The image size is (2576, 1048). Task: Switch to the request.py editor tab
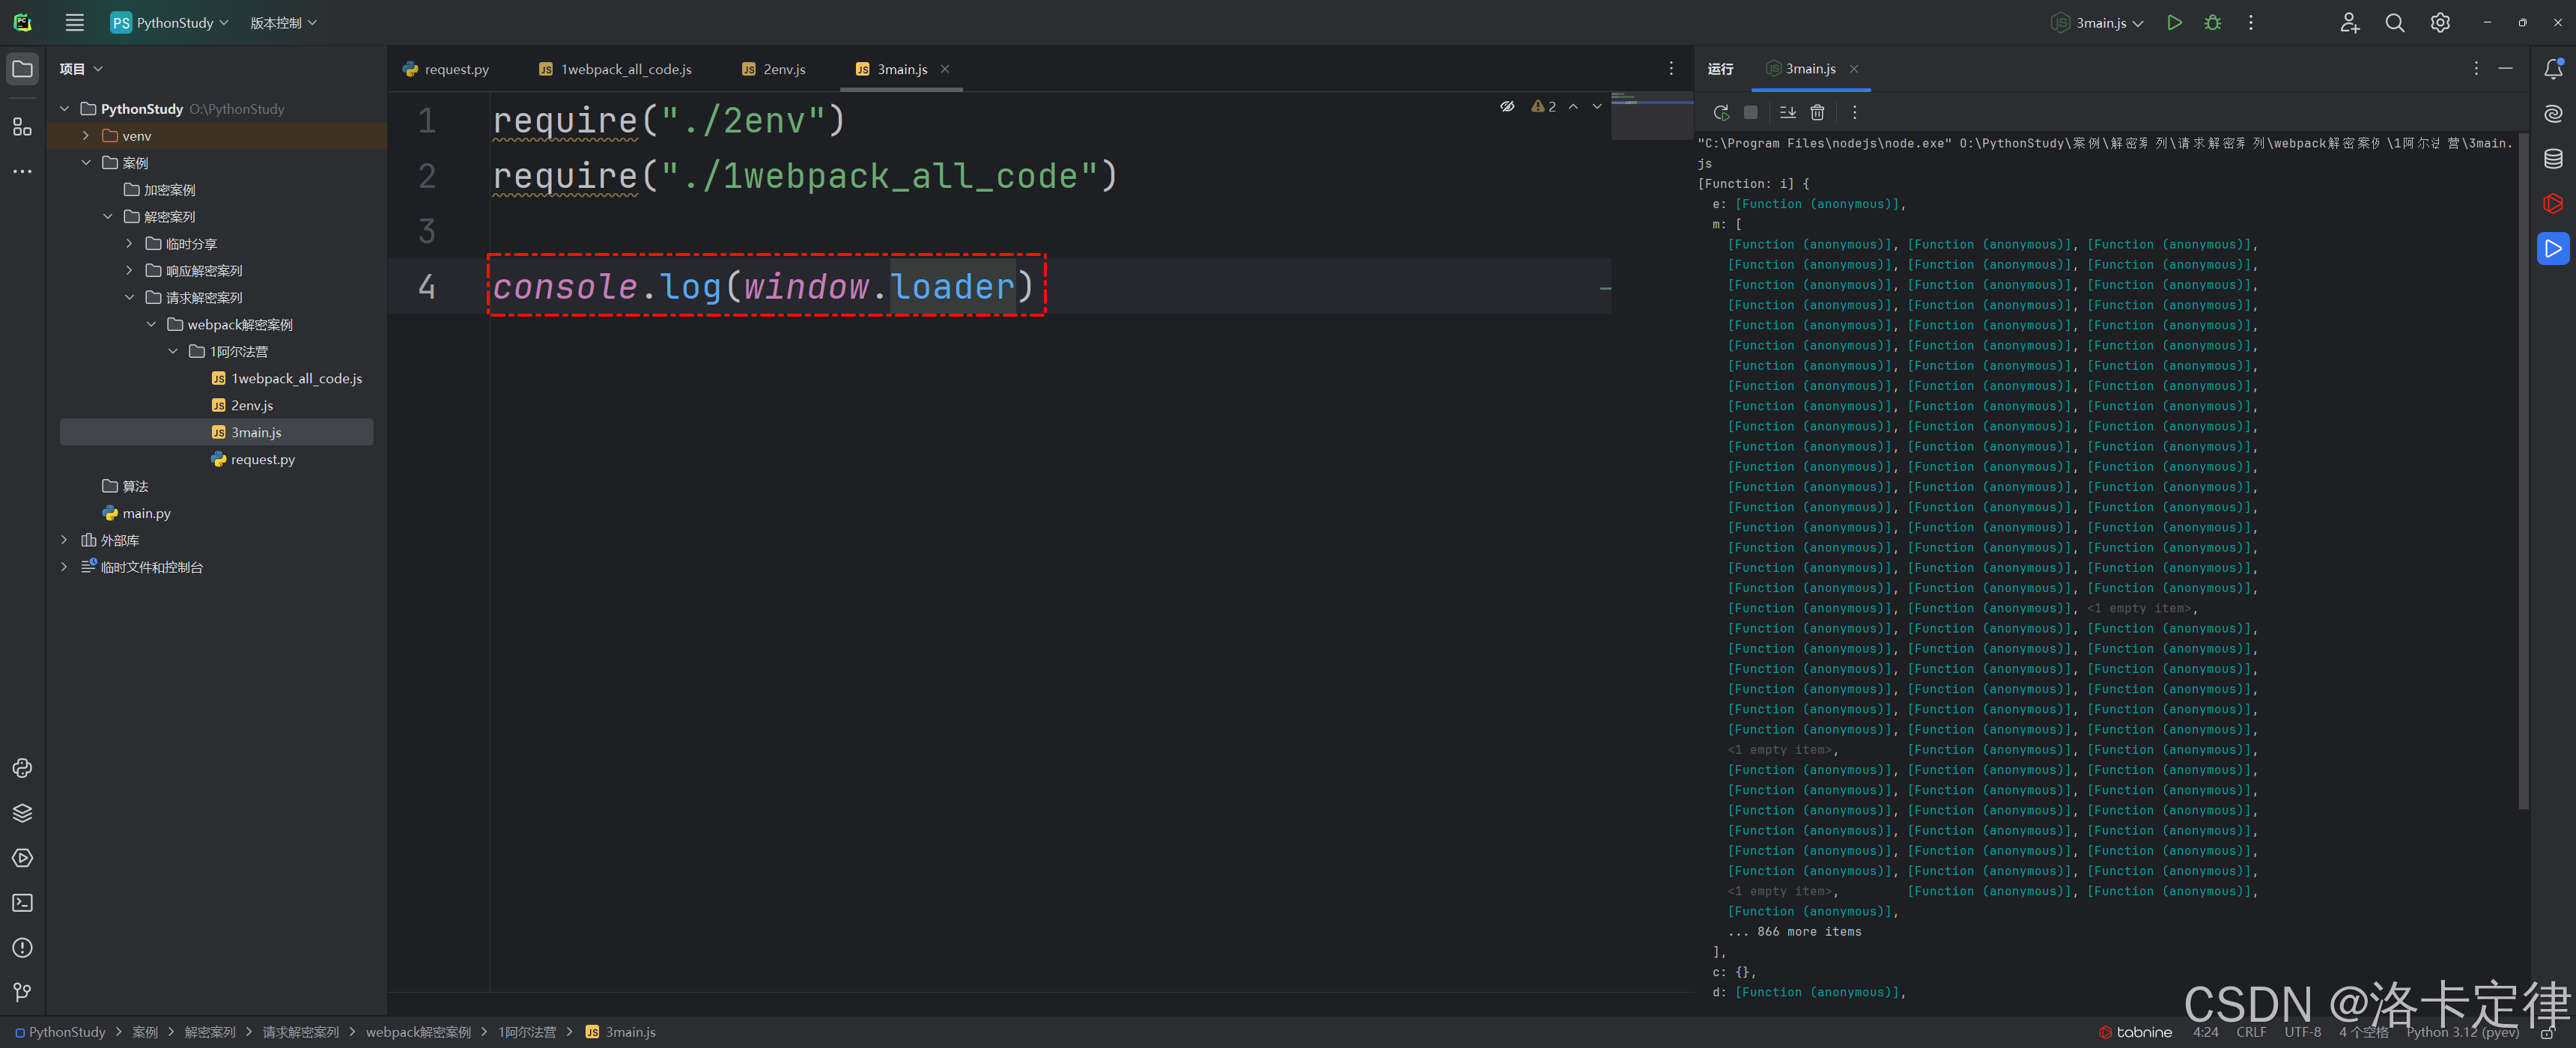pyautogui.click(x=455, y=69)
